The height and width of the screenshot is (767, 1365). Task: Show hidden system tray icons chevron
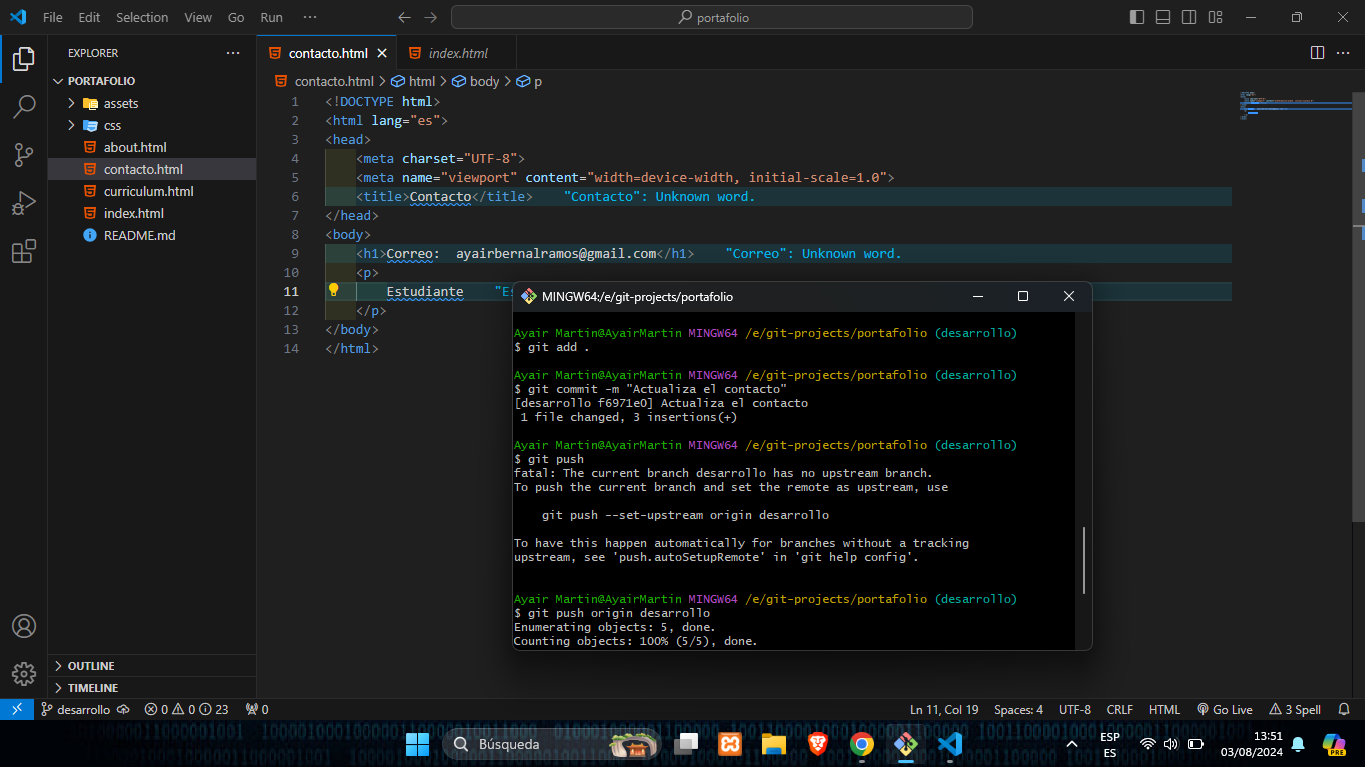click(1072, 744)
